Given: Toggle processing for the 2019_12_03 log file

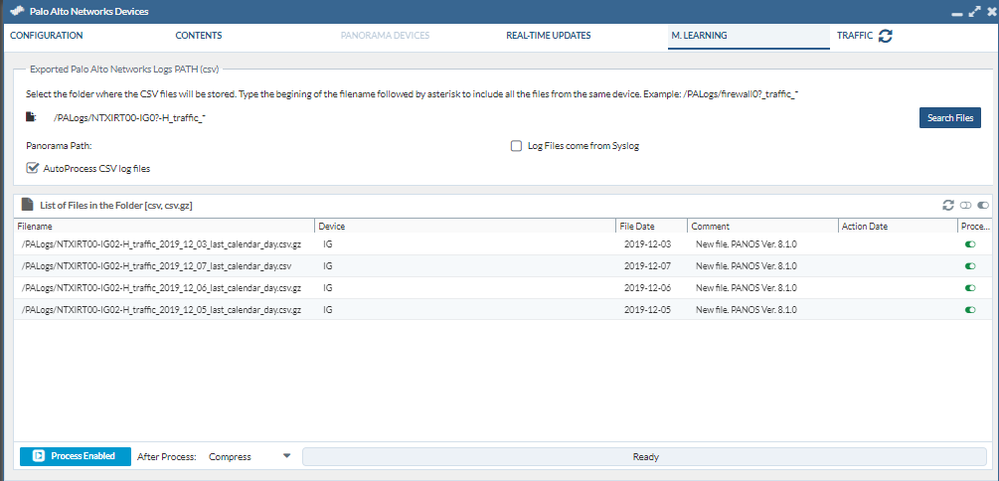Looking at the screenshot, I should click(970, 244).
